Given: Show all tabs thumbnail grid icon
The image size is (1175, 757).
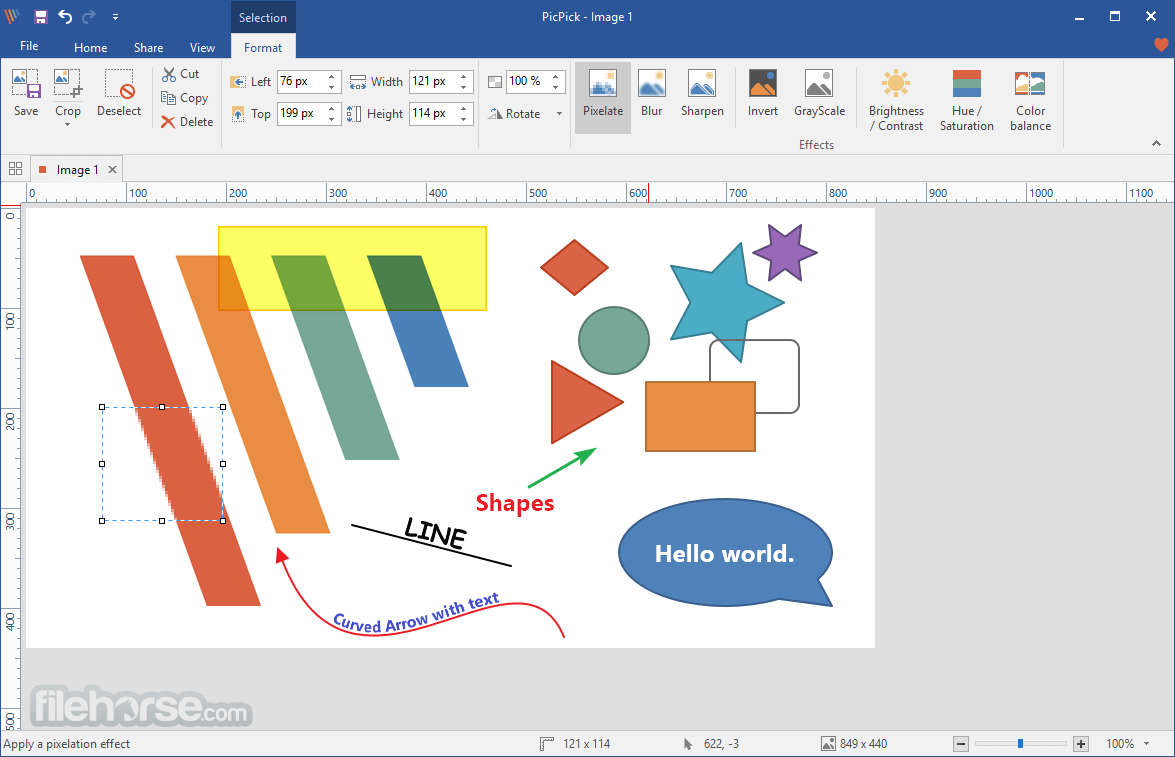Looking at the screenshot, I should pos(16,169).
